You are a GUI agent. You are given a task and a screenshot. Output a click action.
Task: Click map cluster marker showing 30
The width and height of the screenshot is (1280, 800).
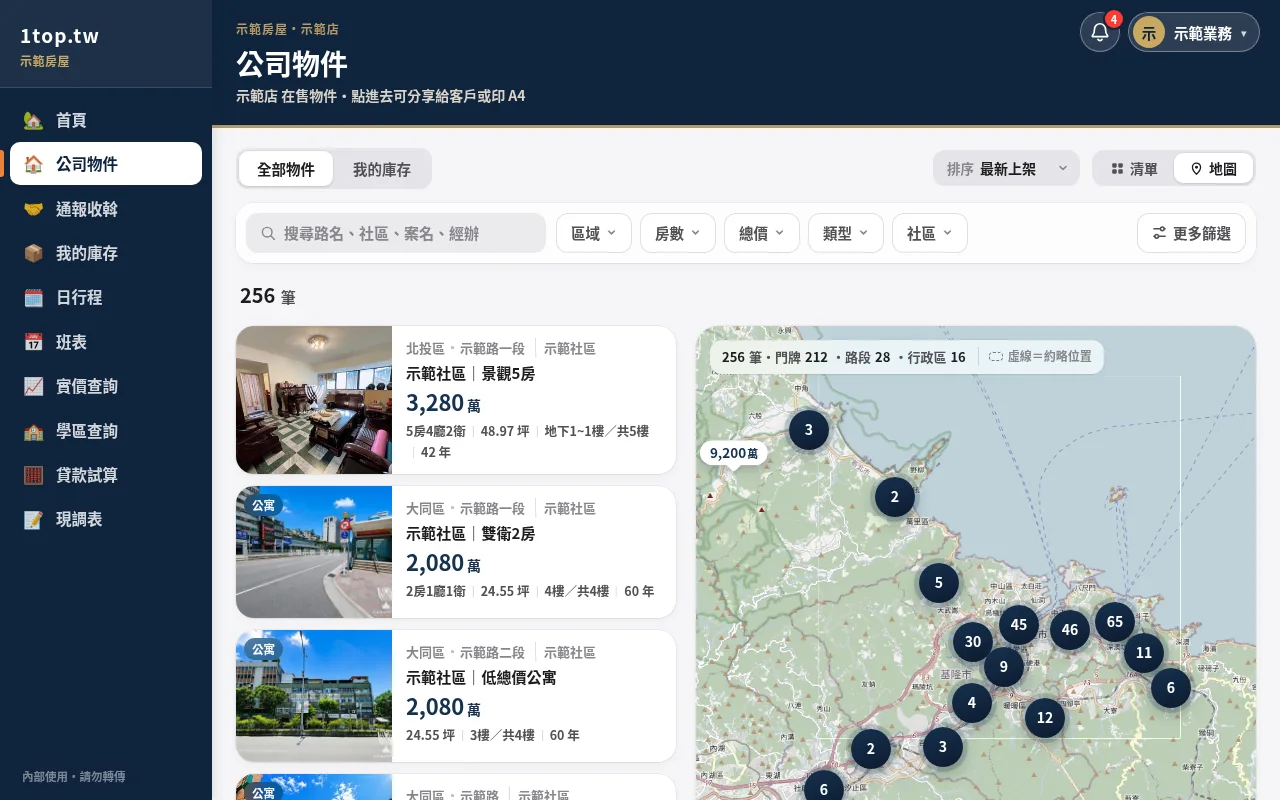tap(973, 642)
